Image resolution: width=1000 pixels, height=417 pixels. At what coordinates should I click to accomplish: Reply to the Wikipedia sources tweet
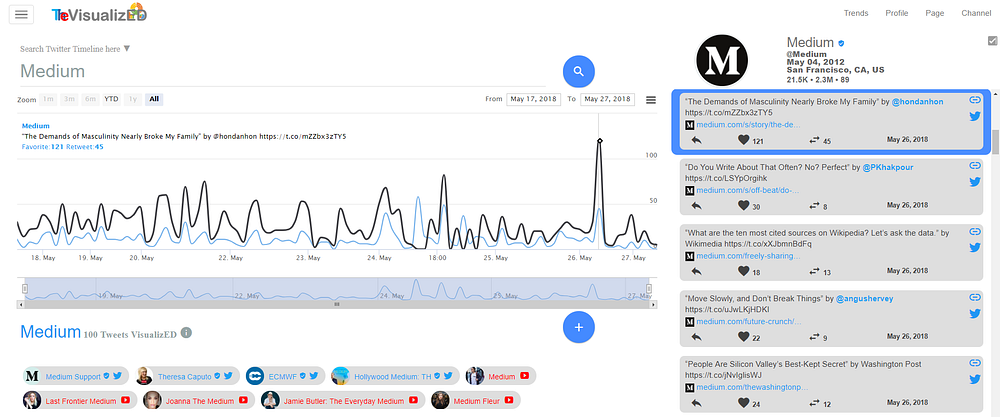696,271
